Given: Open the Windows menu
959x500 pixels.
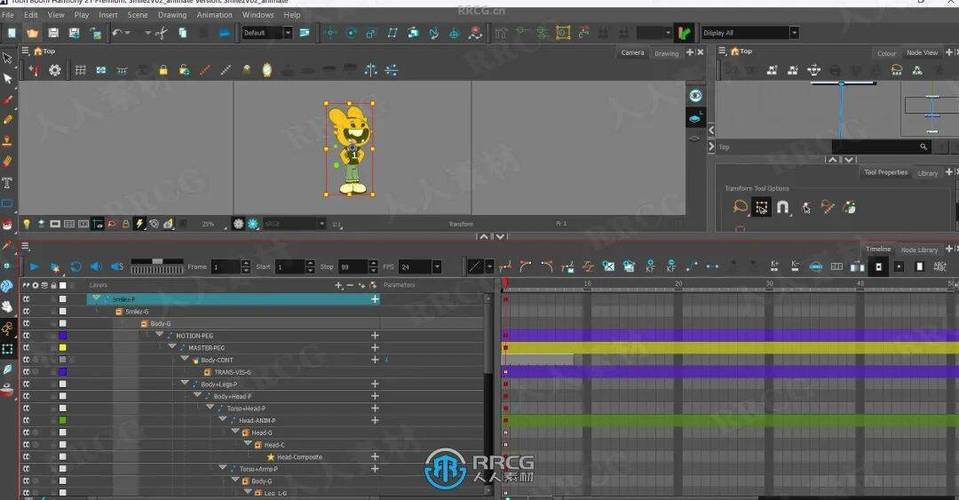Looking at the screenshot, I should click(x=257, y=15).
